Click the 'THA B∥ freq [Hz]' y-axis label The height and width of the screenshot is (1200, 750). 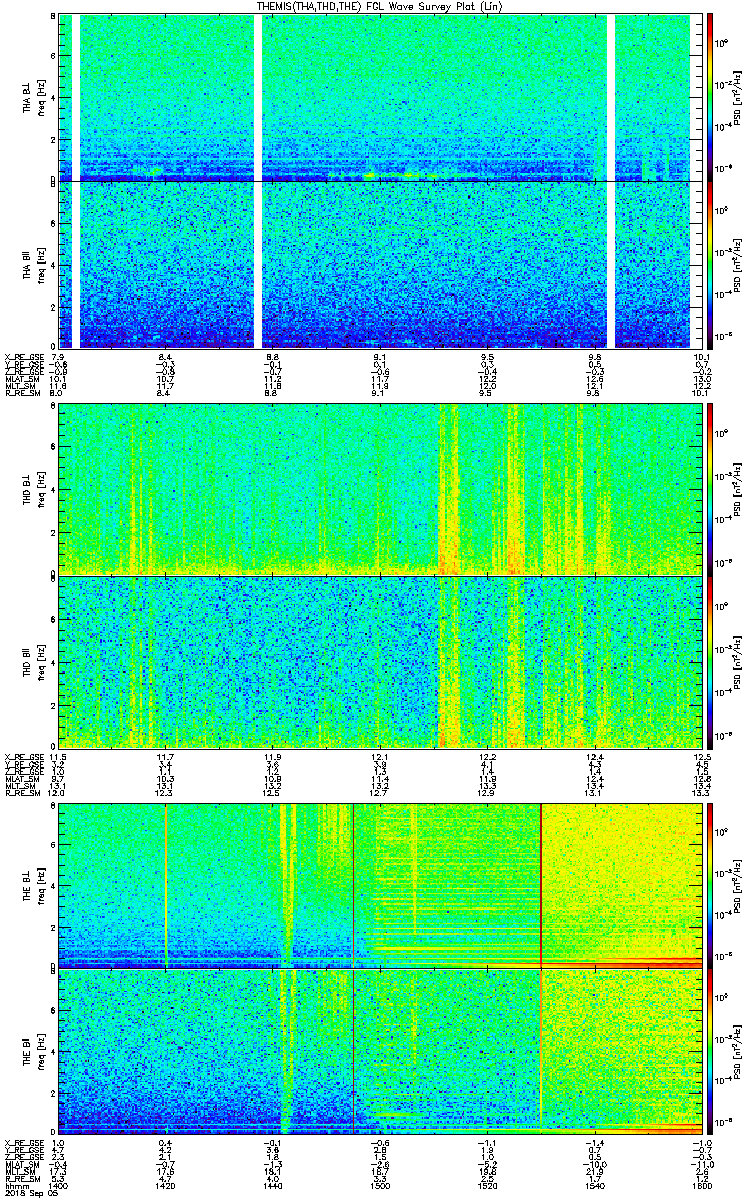click(34, 264)
